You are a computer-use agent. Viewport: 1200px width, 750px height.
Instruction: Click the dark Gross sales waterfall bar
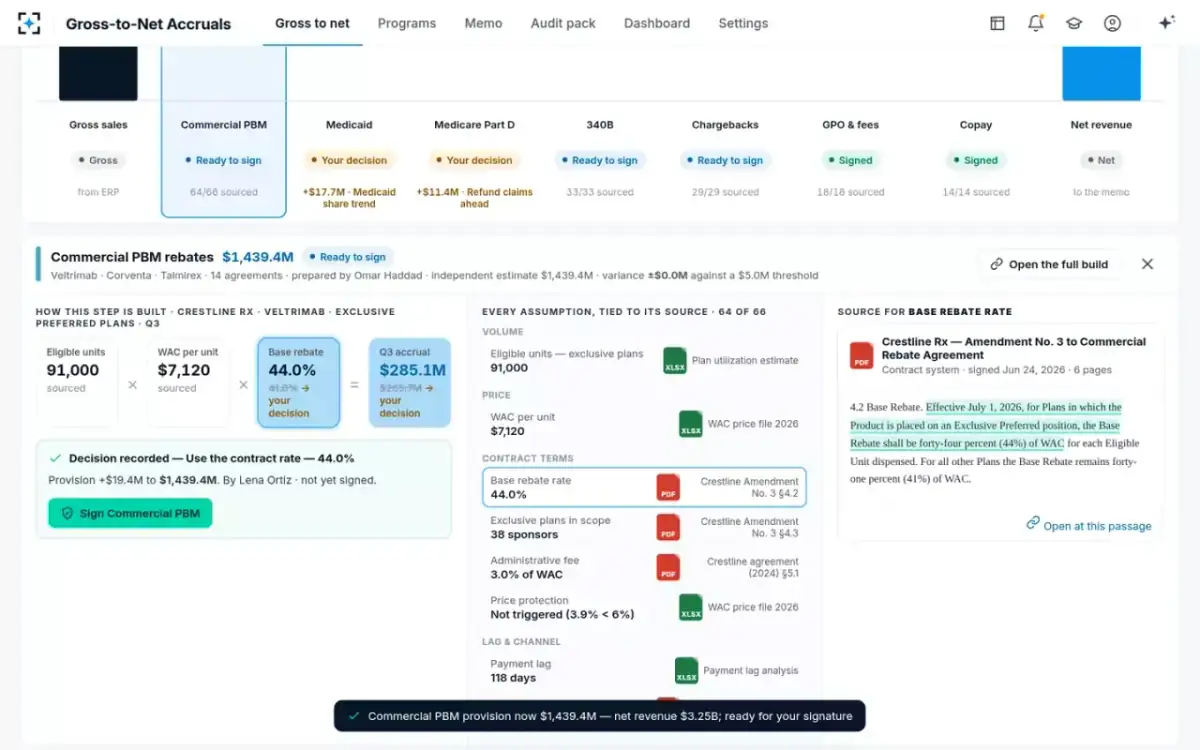pos(98,73)
